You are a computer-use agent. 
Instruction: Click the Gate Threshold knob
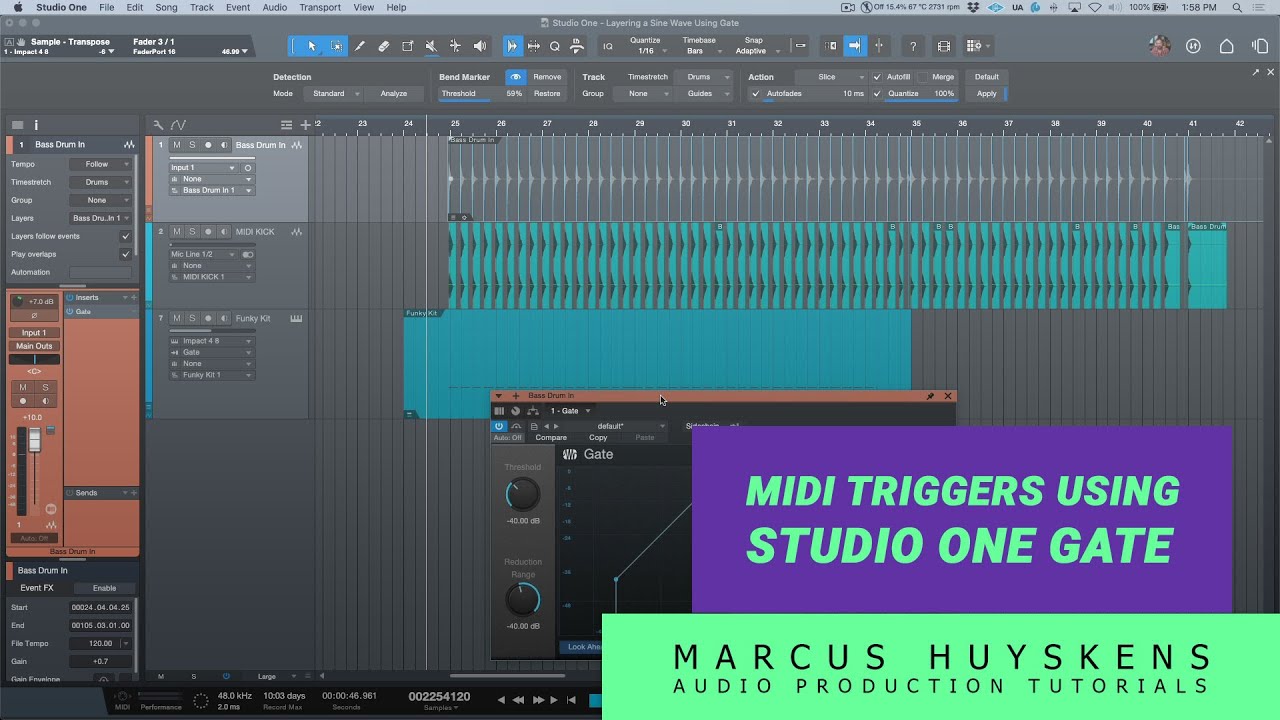(523, 494)
